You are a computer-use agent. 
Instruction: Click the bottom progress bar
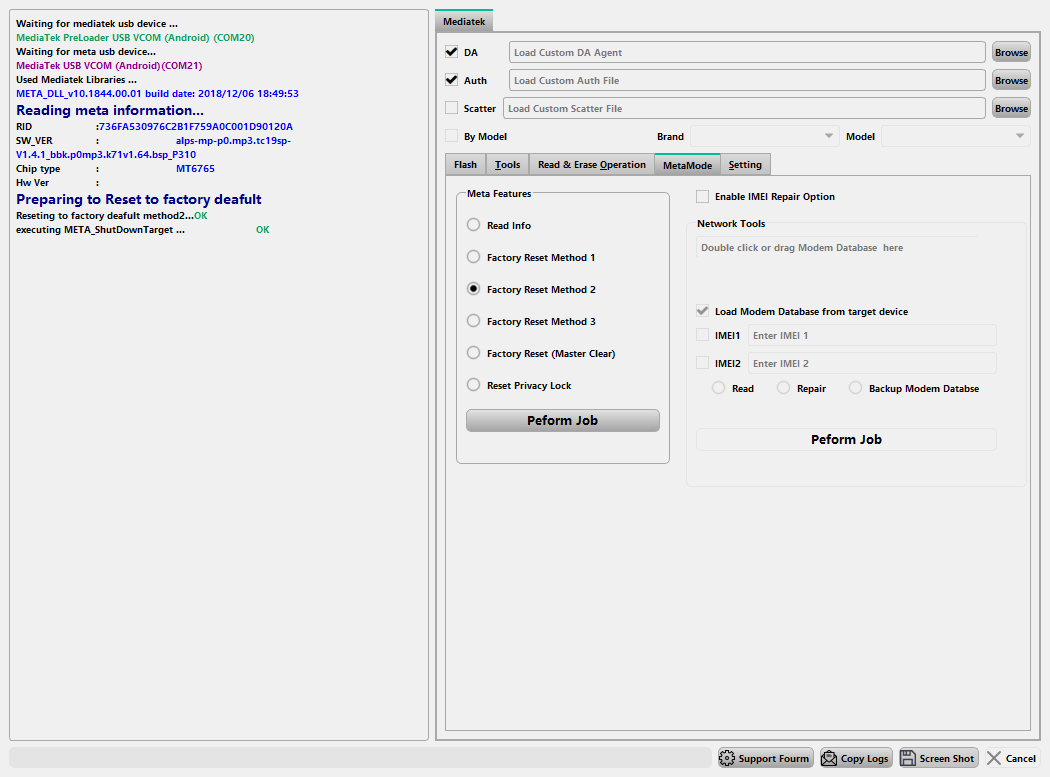[360, 758]
